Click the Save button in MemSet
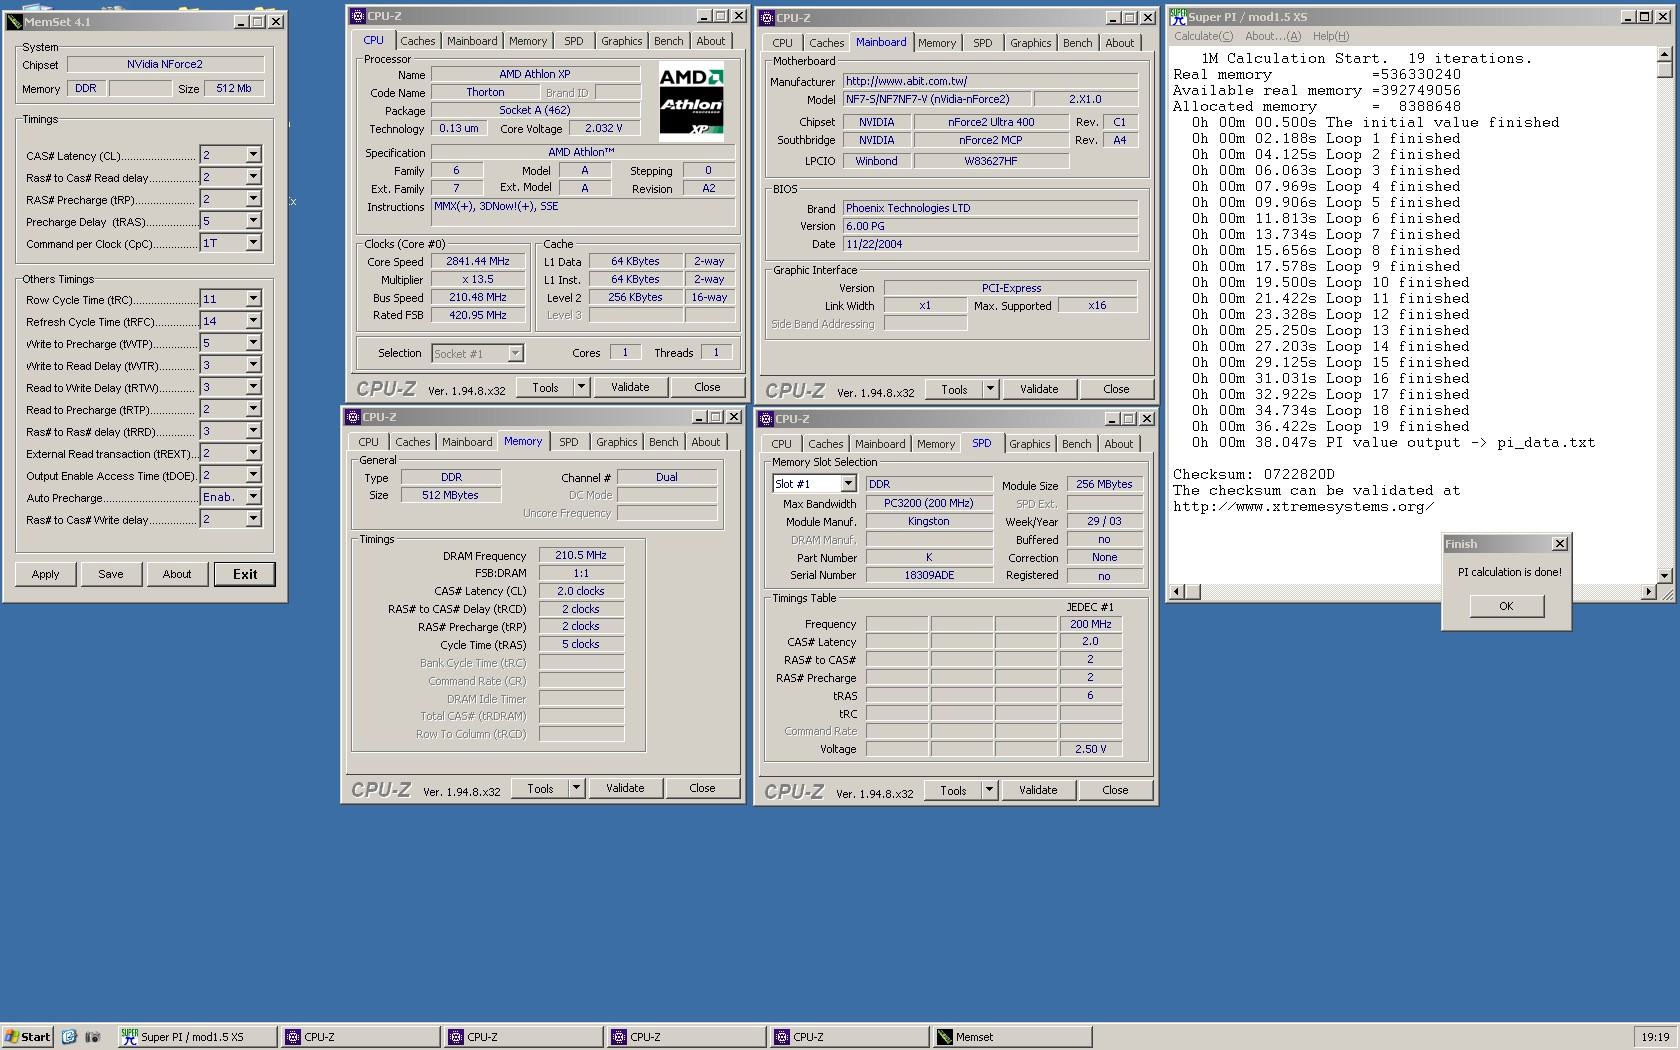 tap(111, 574)
